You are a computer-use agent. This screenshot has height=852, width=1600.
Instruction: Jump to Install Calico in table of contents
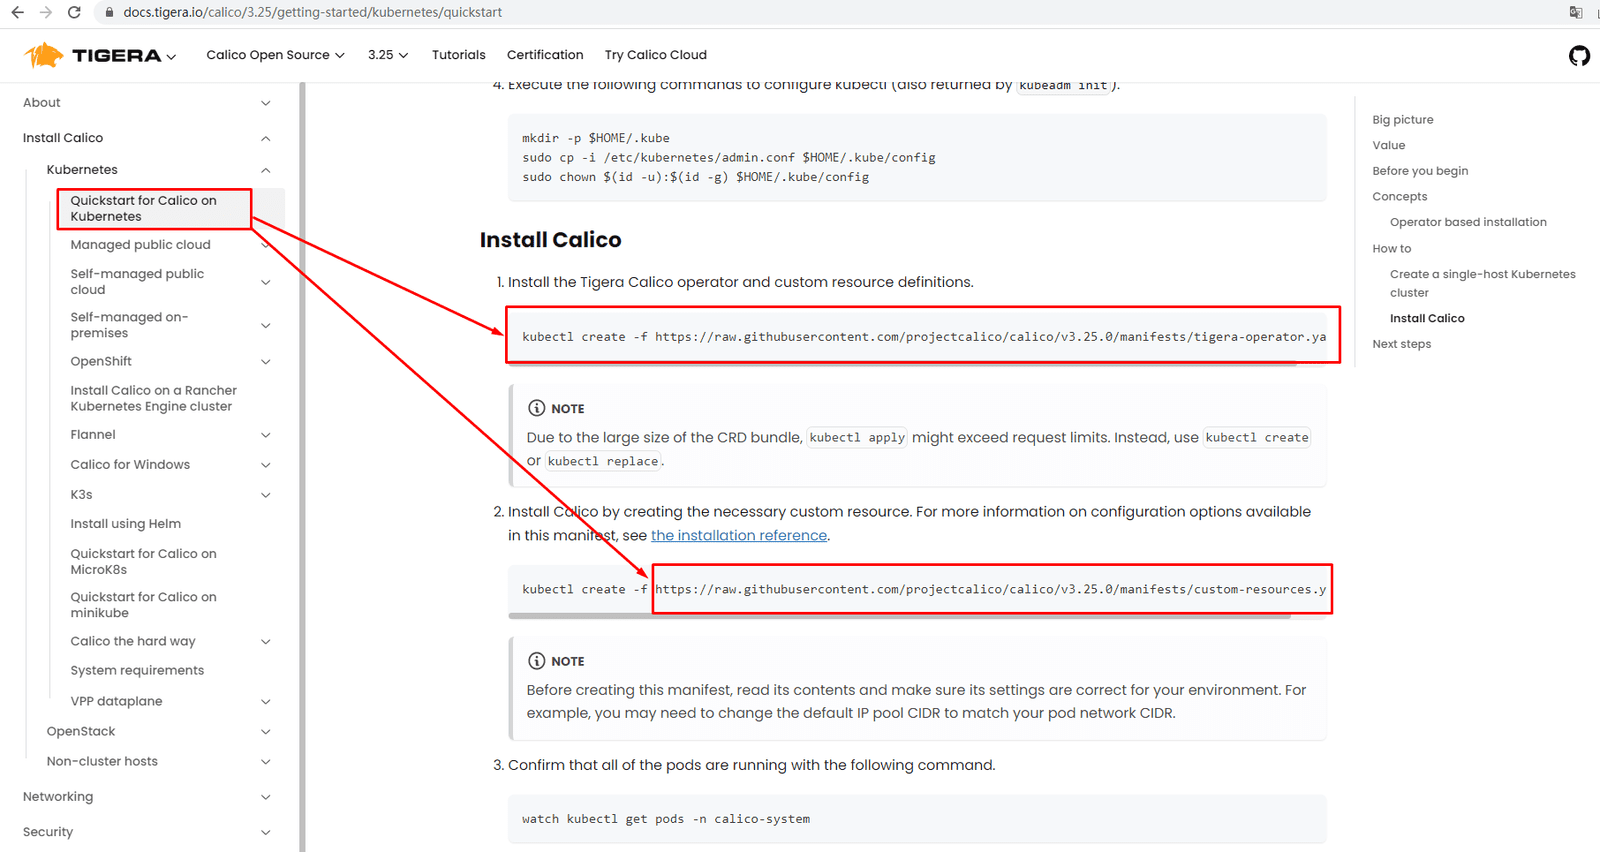[x=1427, y=319]
